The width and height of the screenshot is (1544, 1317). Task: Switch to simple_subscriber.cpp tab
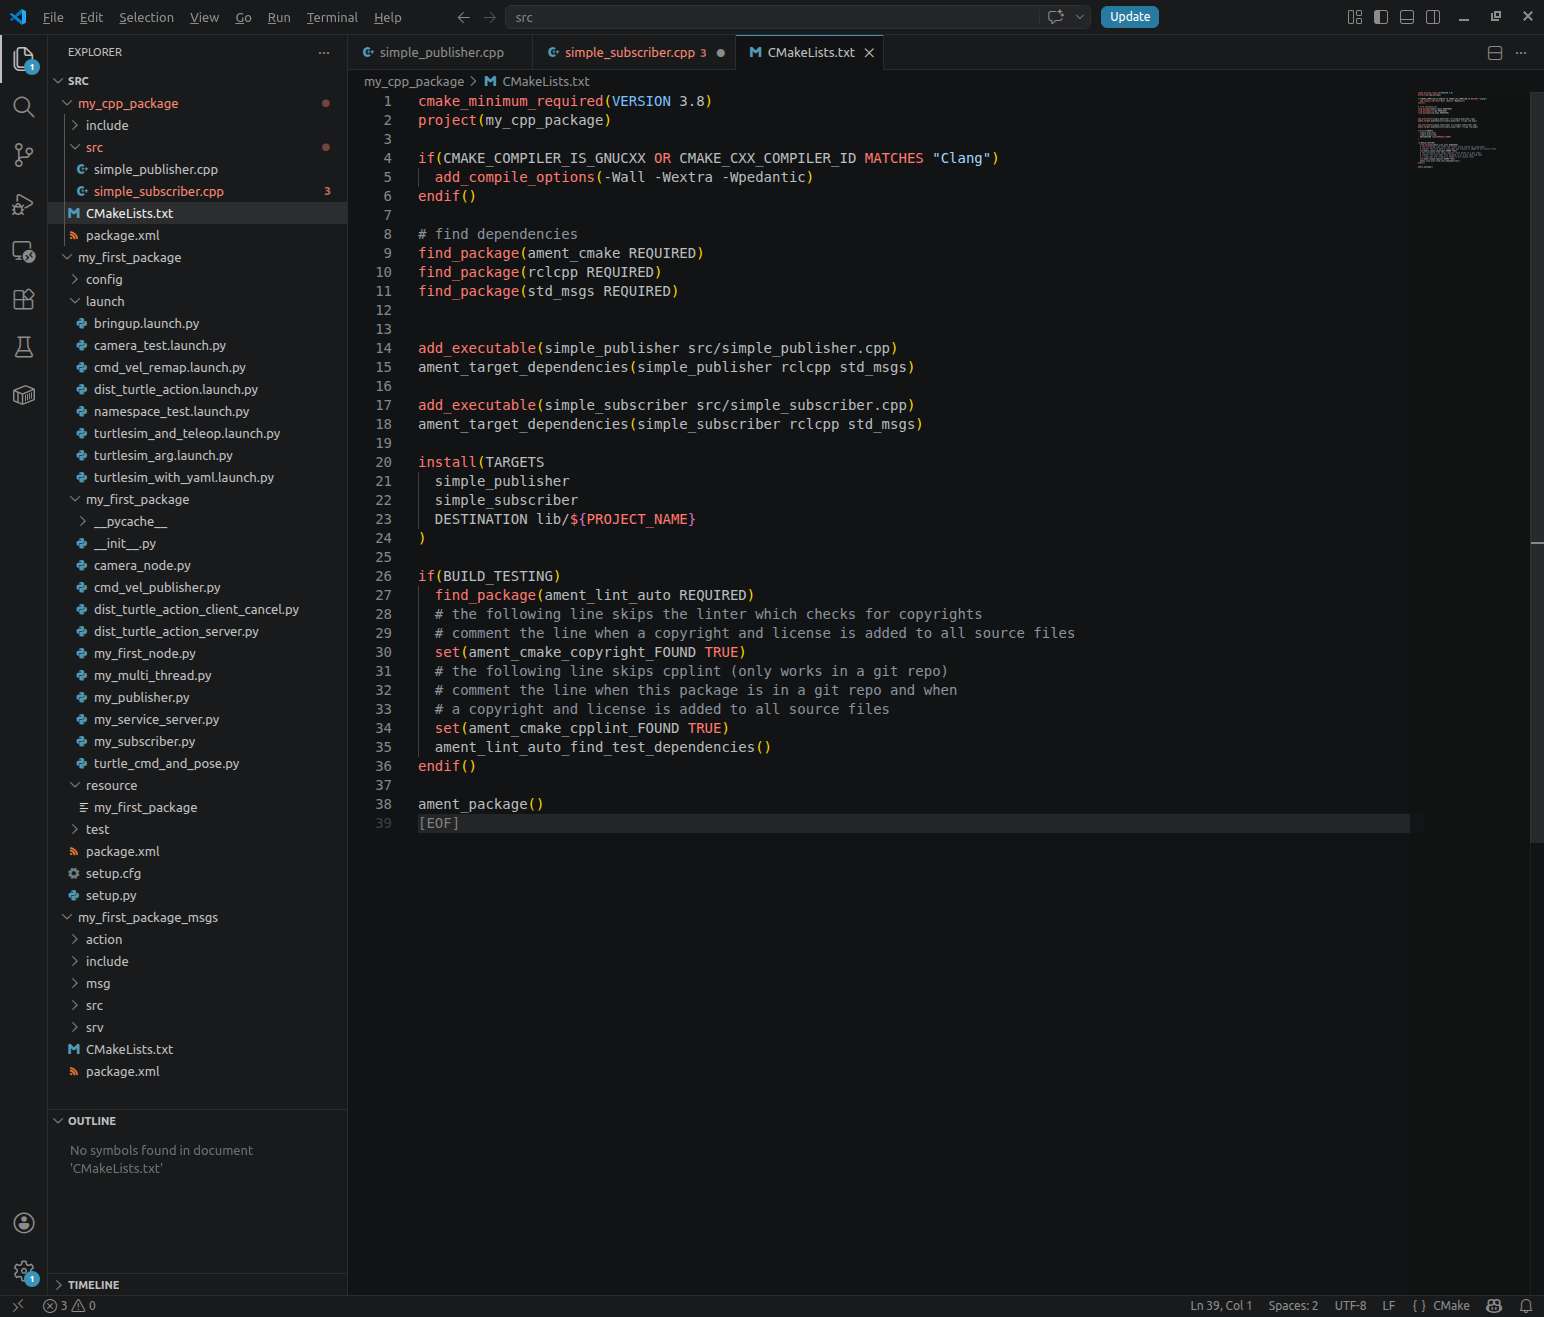coord(633,53)
